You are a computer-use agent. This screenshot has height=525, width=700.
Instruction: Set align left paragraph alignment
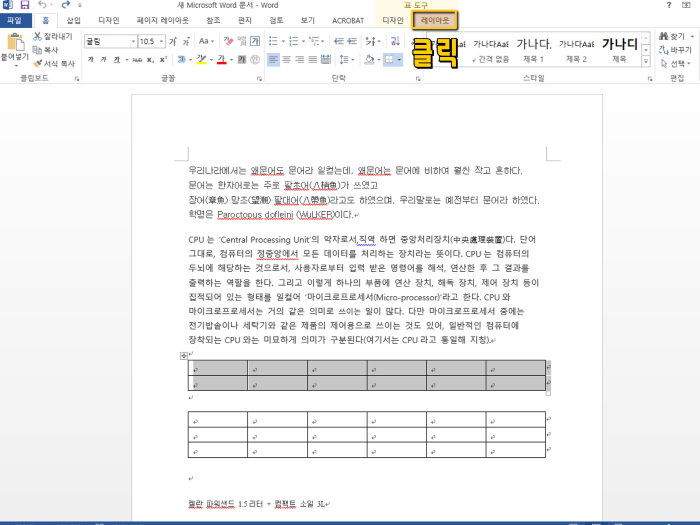point(273,59)
